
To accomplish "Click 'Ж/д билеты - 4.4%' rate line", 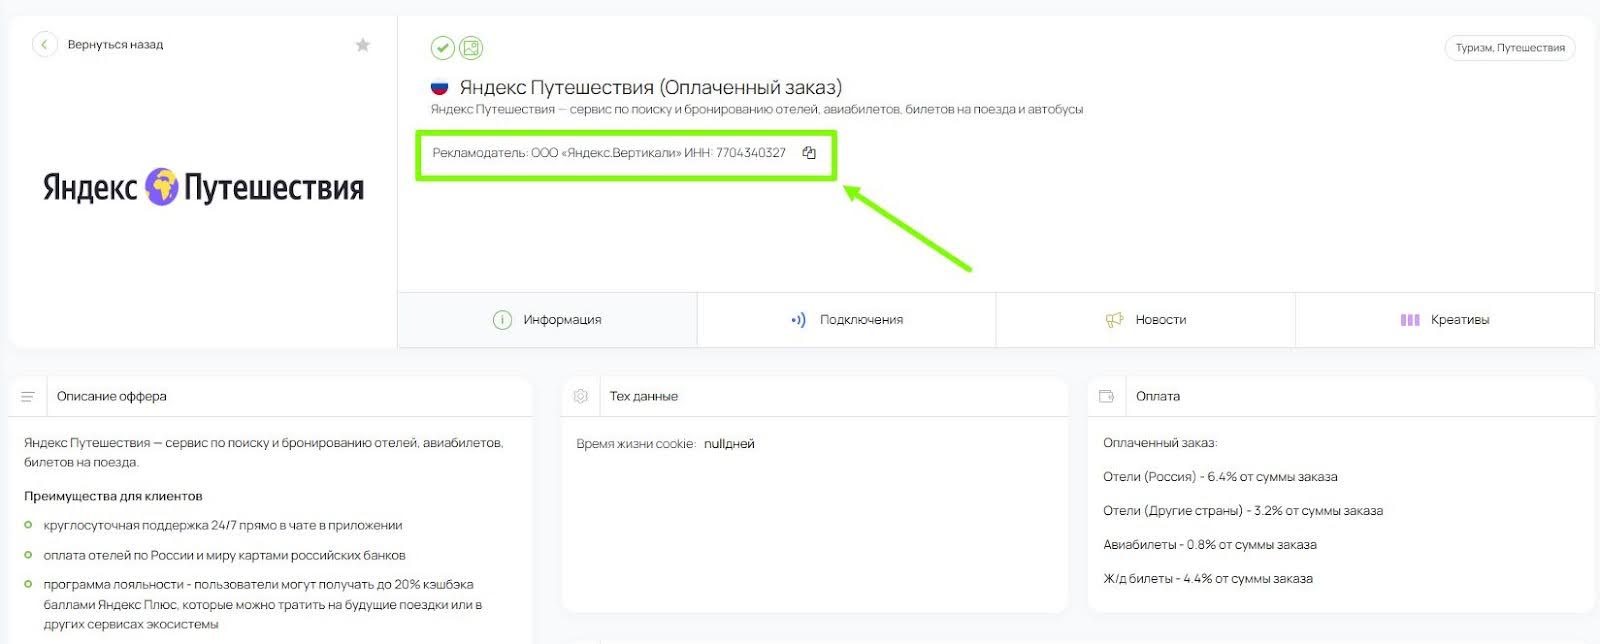I will 1208,579.
